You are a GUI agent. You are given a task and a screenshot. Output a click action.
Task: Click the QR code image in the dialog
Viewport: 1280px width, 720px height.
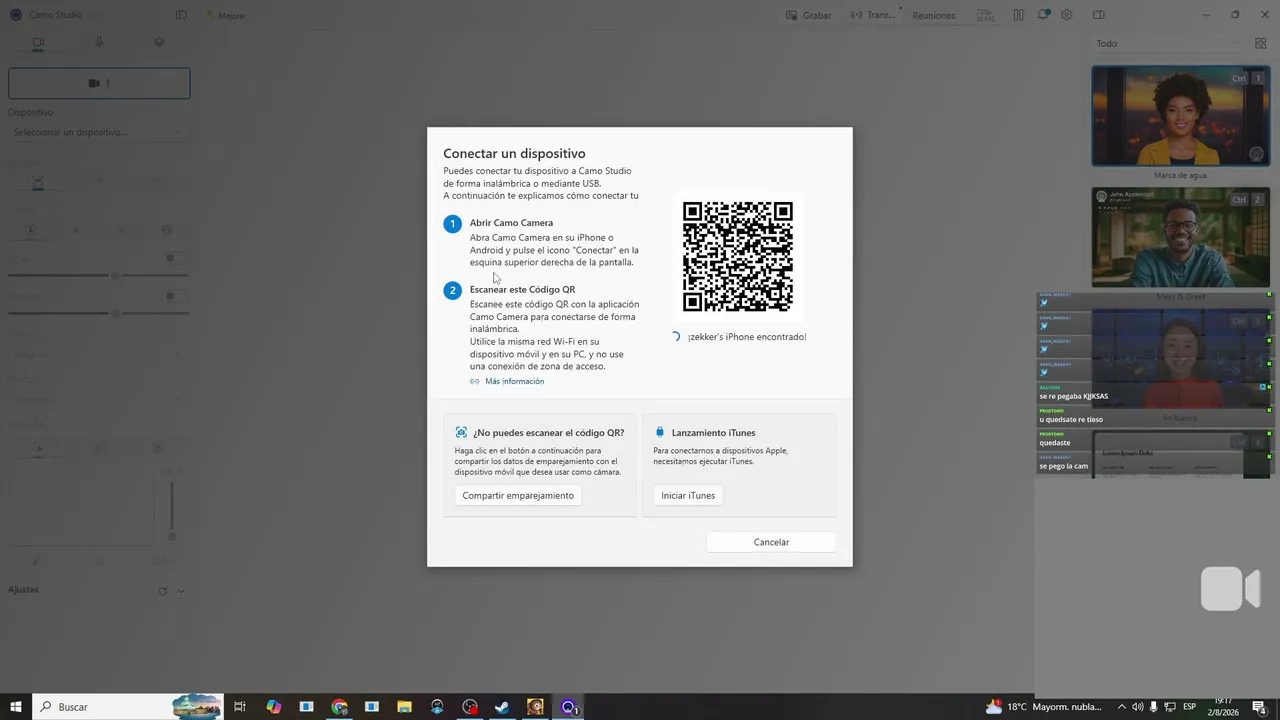click(738, 256)
